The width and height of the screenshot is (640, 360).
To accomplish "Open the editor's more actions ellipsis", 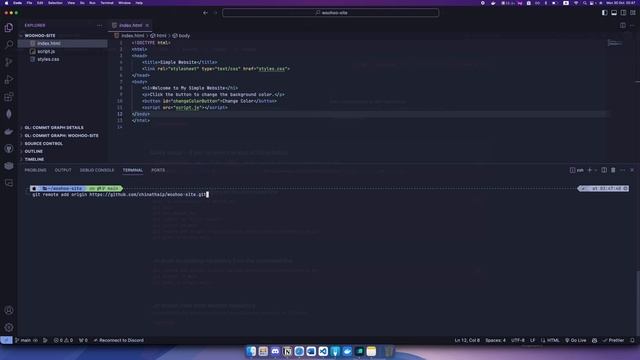I will [x=632, y=25].
